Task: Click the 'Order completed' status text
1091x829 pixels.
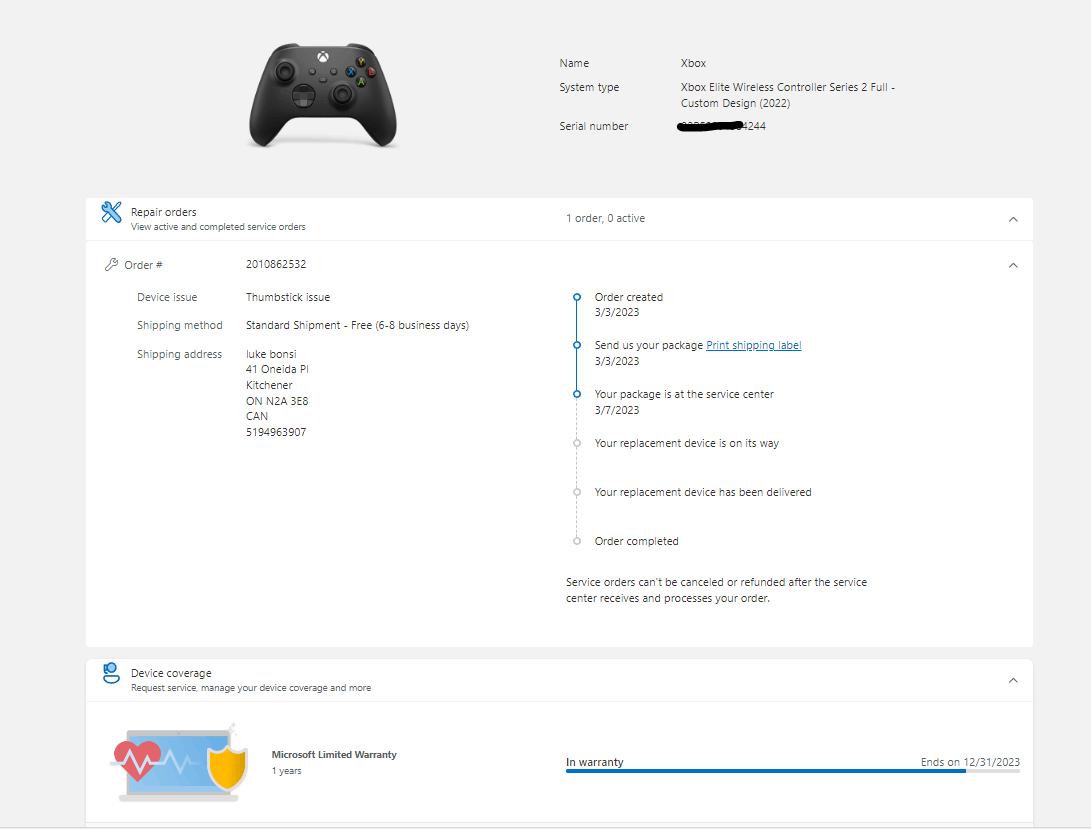Action: click(636, 542)
